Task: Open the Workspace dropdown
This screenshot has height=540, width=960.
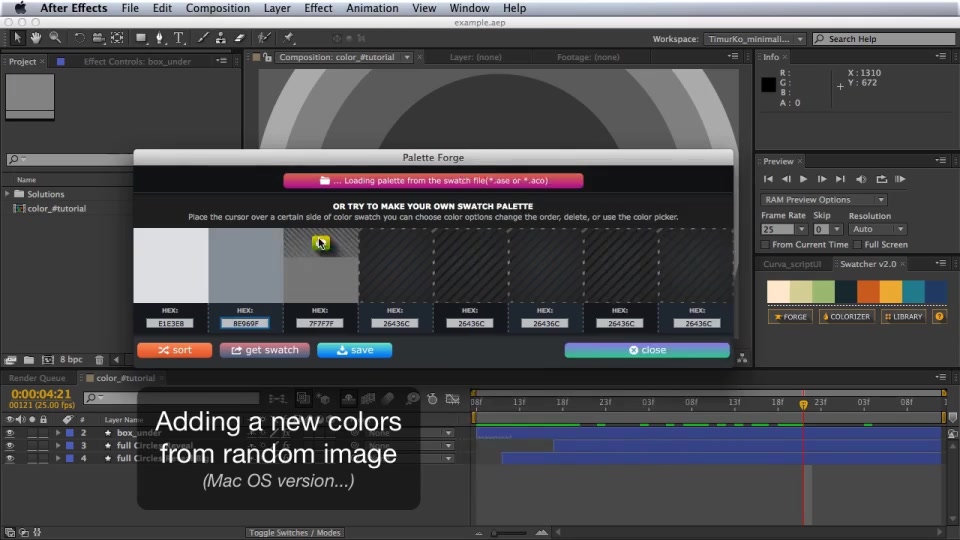Action: 754,39
